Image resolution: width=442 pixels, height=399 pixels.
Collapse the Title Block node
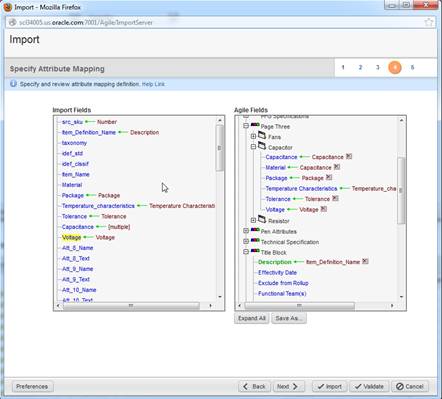coord(246,252)
